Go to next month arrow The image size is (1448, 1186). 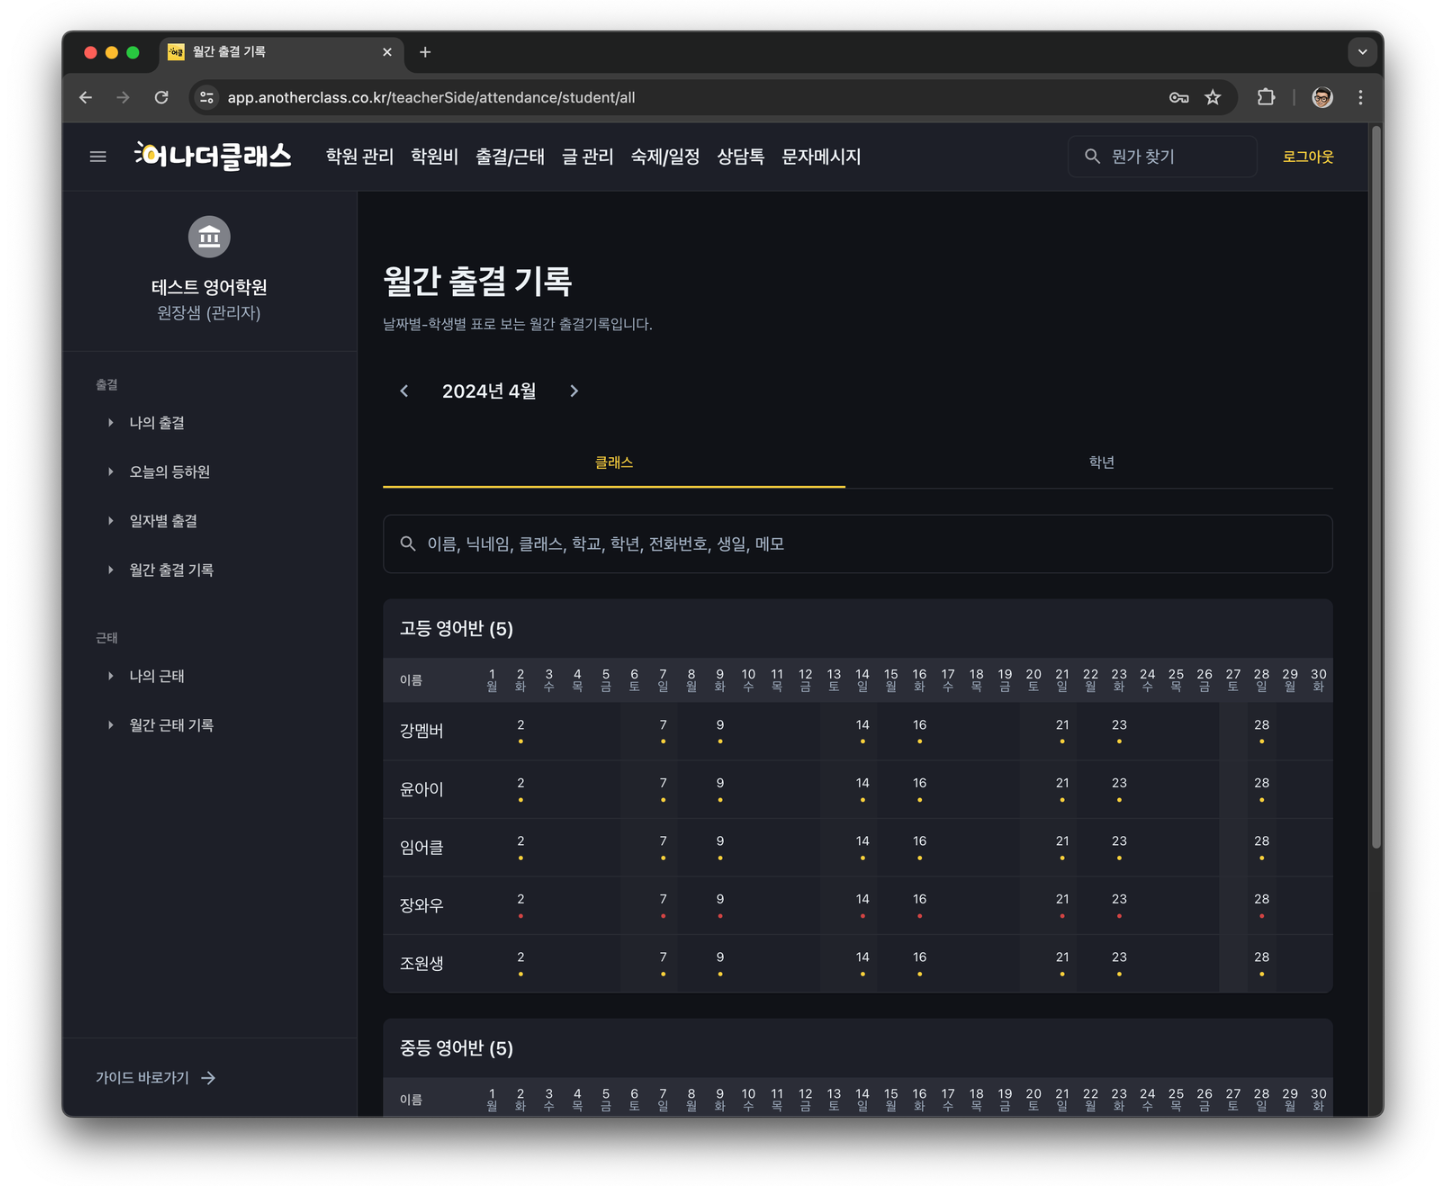click(574, 391)
